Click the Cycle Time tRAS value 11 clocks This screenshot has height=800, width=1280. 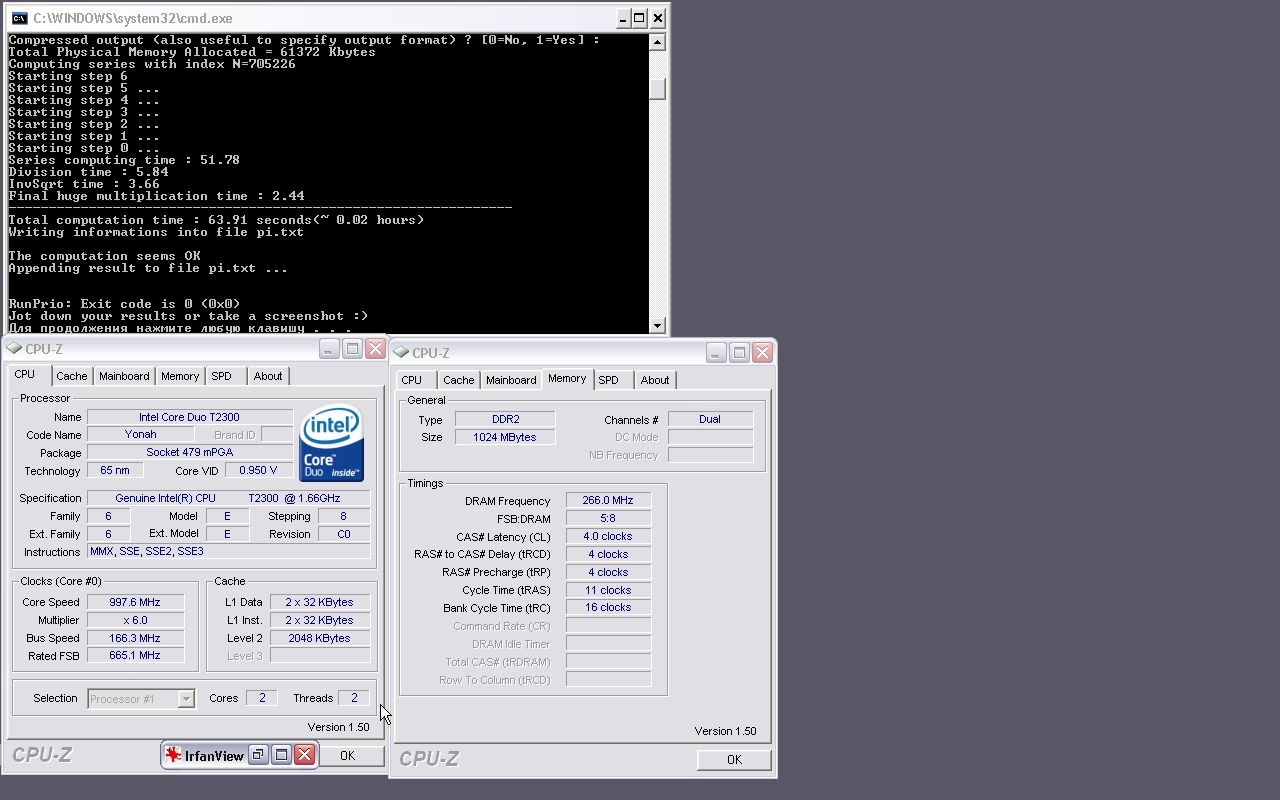[608, 590]
